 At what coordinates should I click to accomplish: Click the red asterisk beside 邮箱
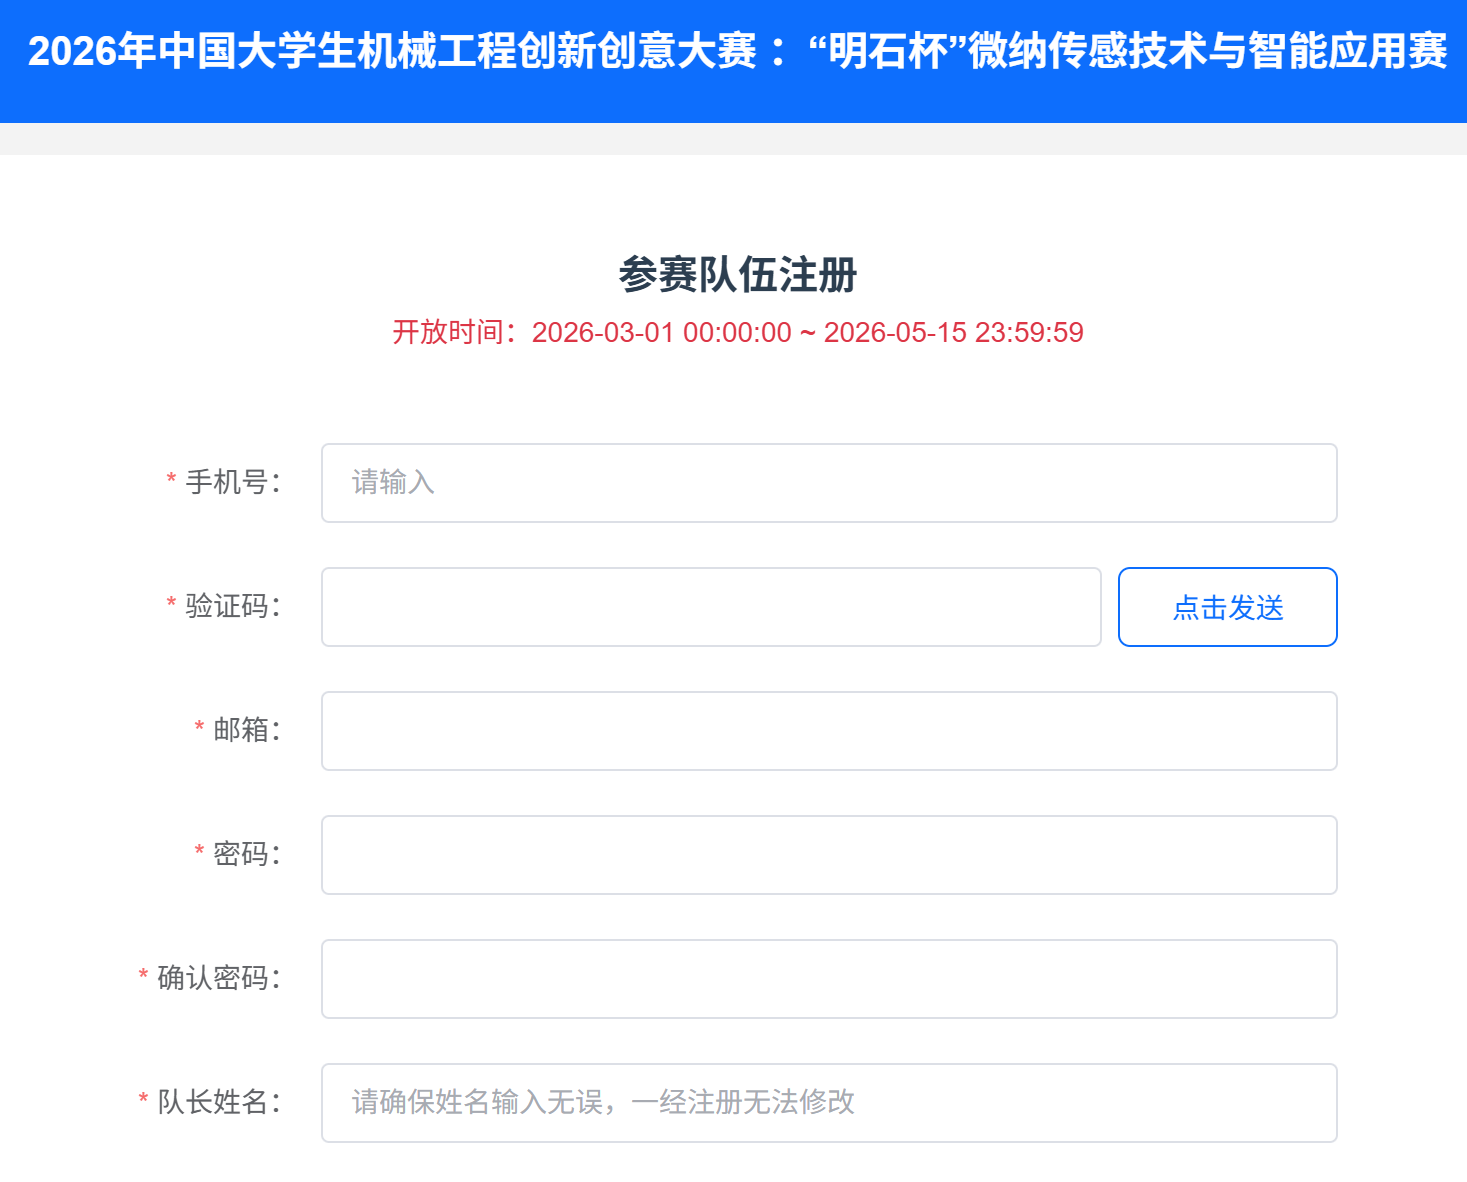199,729
